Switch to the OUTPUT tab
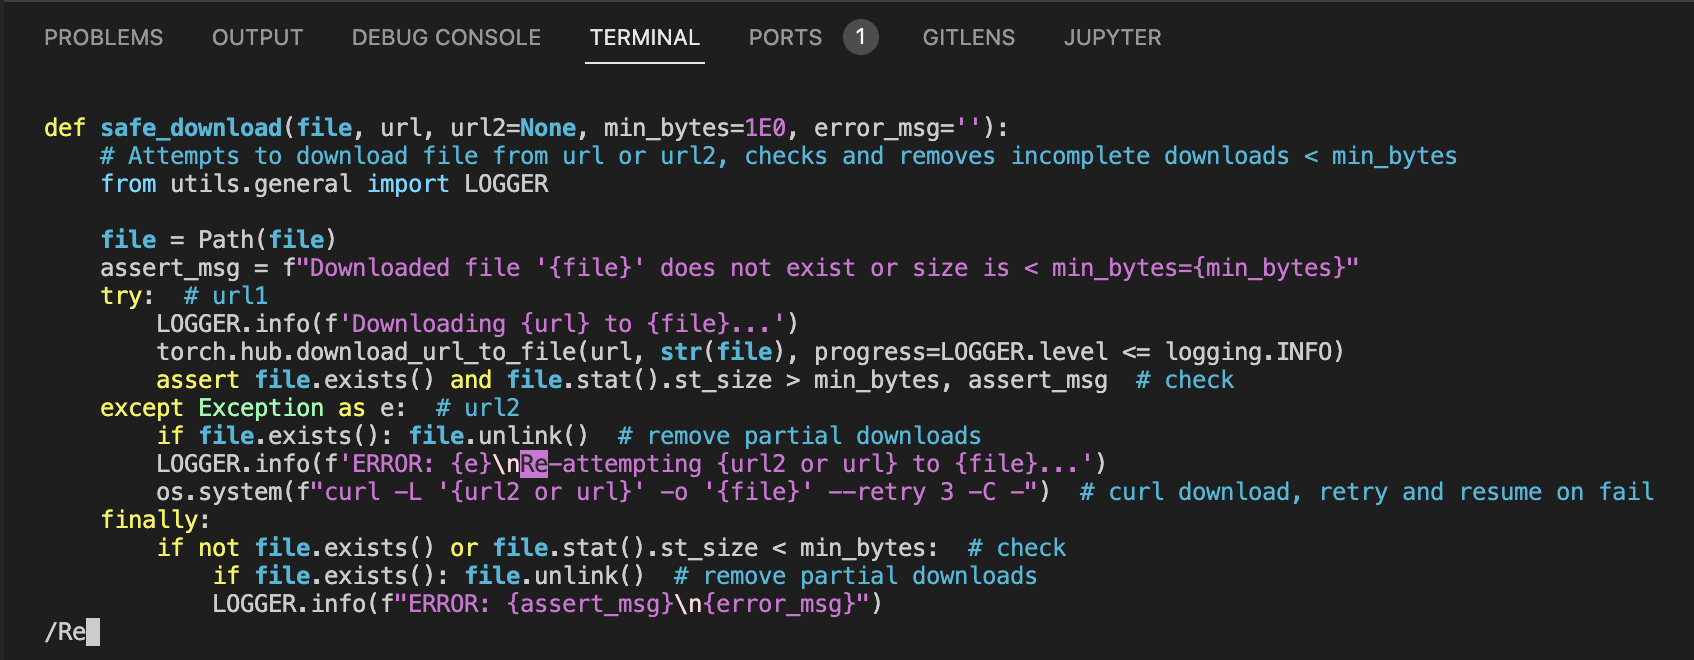Image resolution: width=1694 pixels, height=660 pixels. click(257, 38)
